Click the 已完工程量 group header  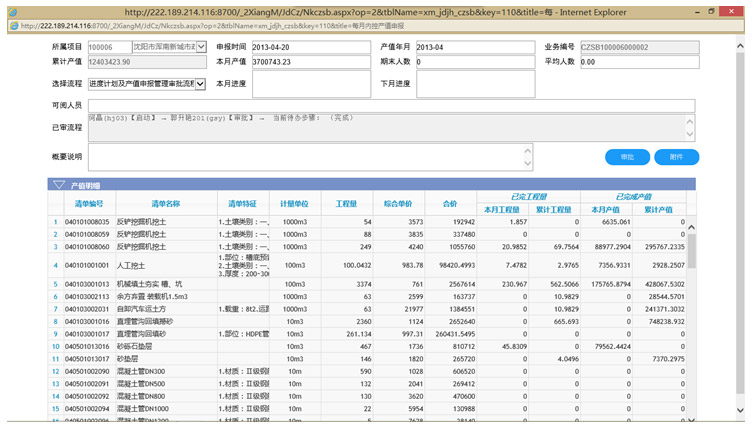[x=529, y=196]
